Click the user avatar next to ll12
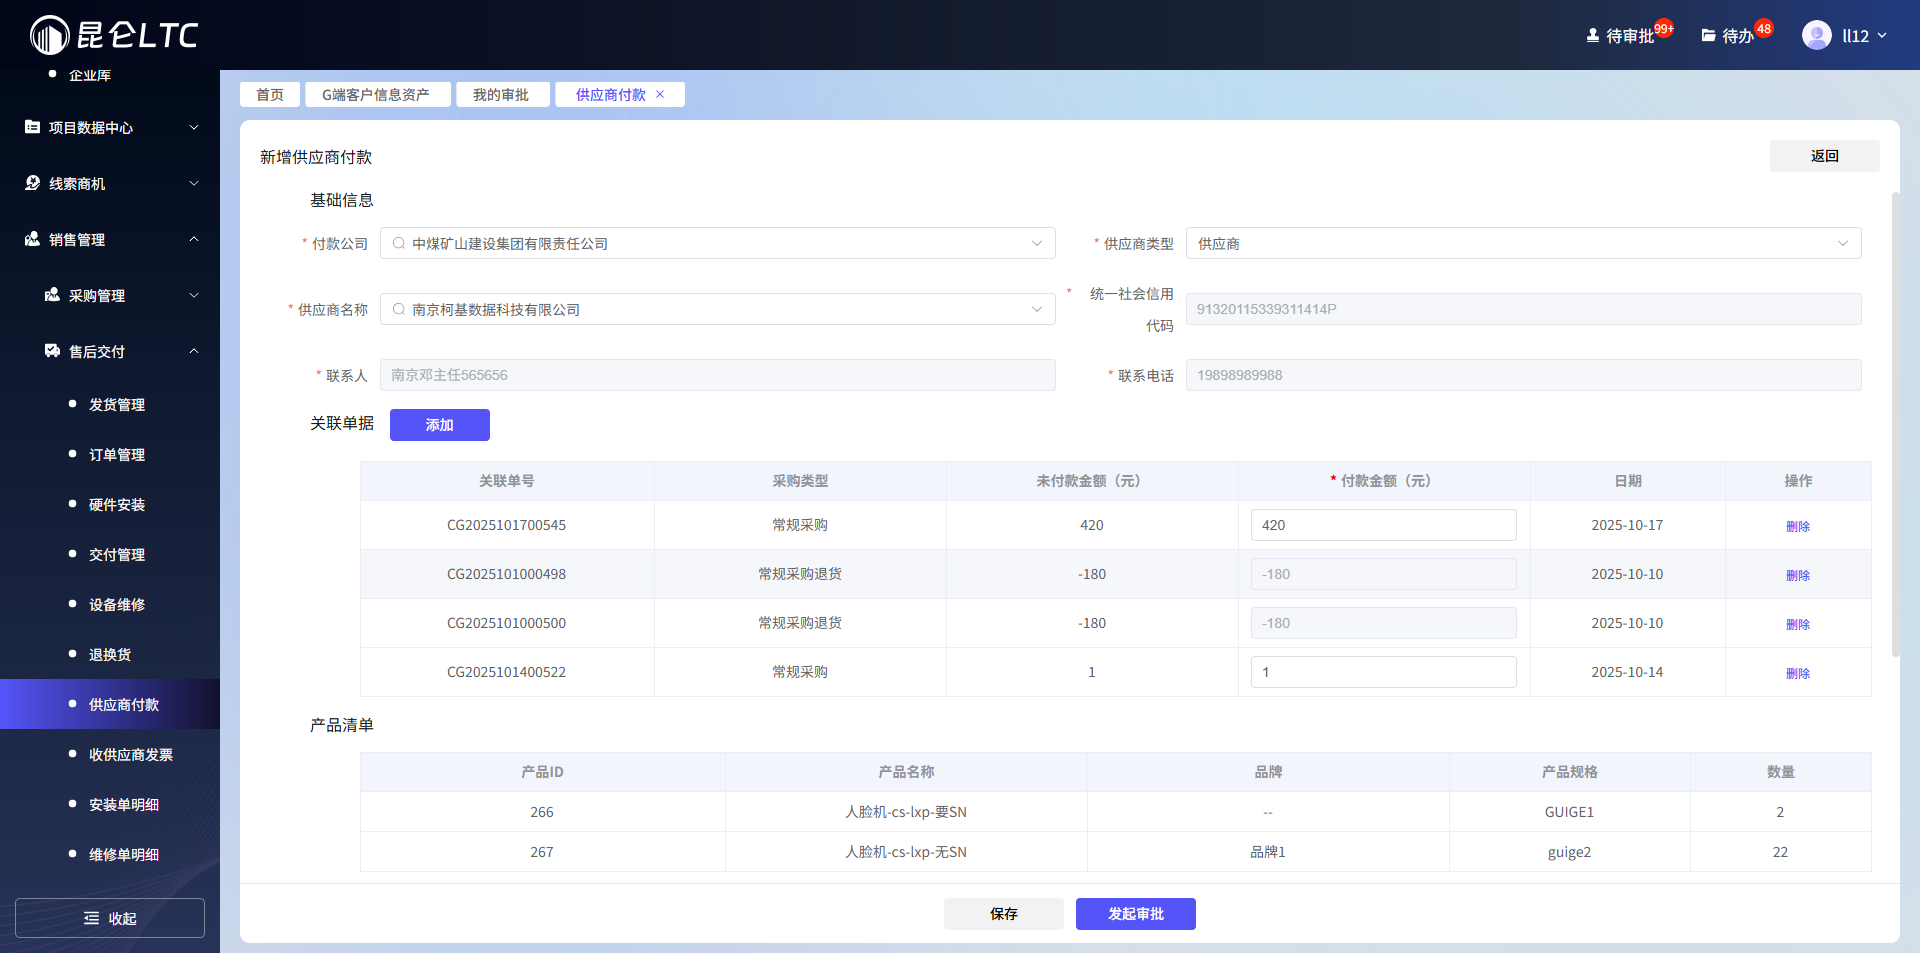1920x953 pixels. 1815,34
